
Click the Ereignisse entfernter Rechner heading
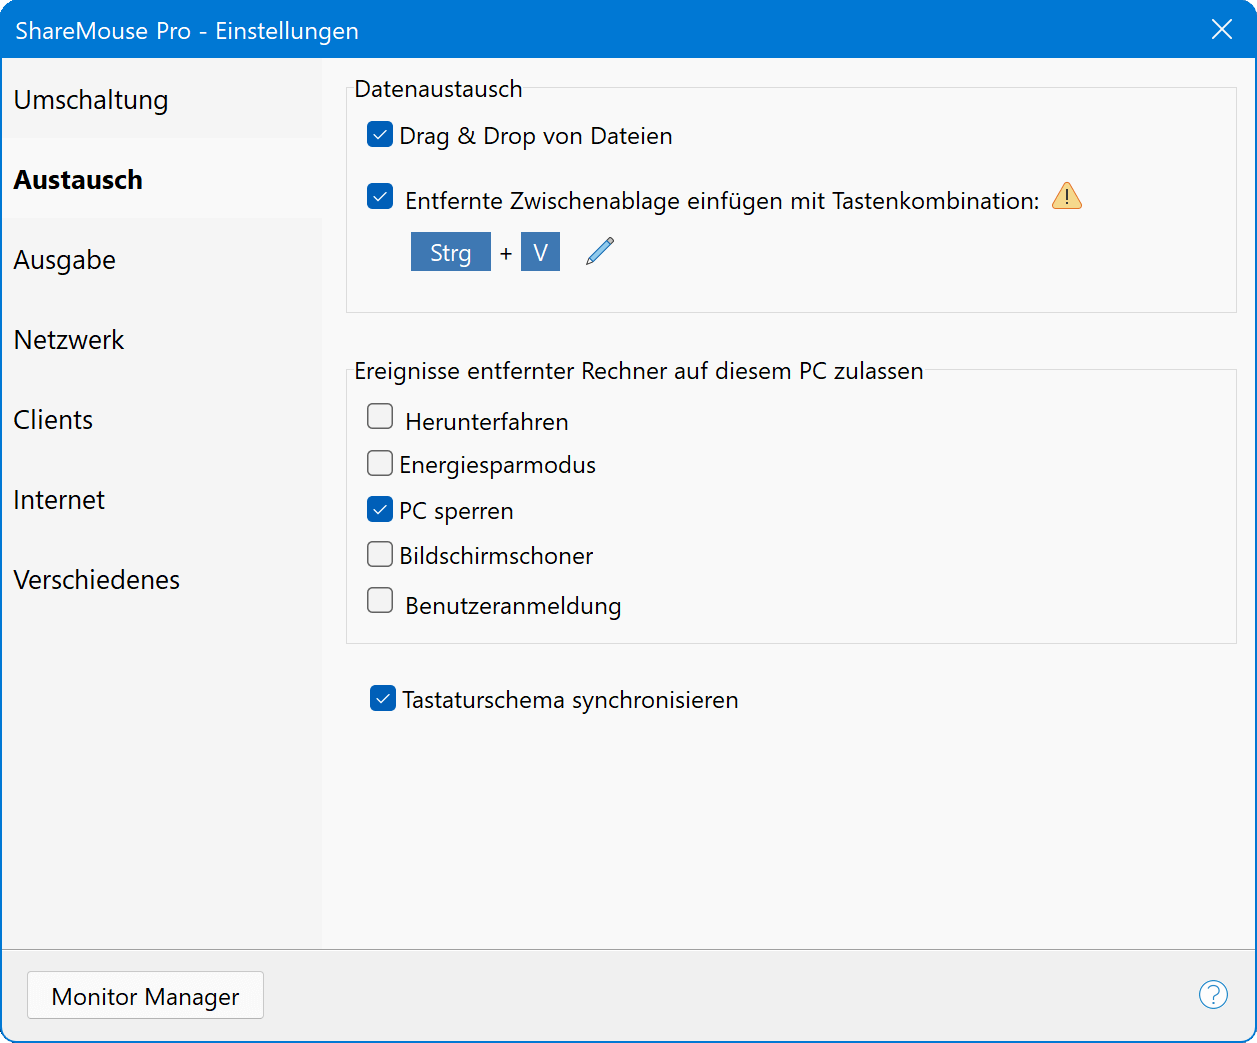click(x=639, y=371)
